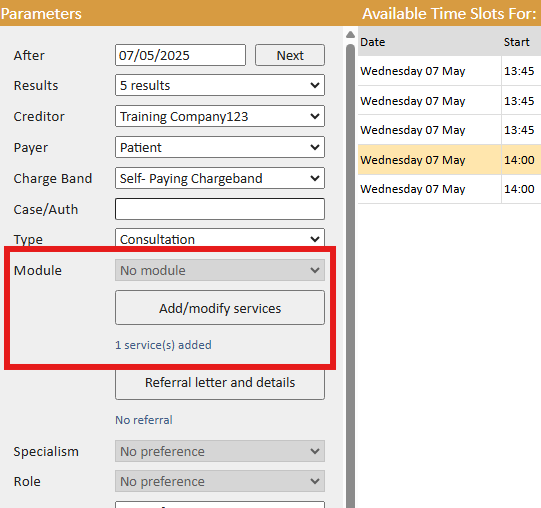Open the Role preference dropdown
541x508 pixels.
click(x=220, y=481)
